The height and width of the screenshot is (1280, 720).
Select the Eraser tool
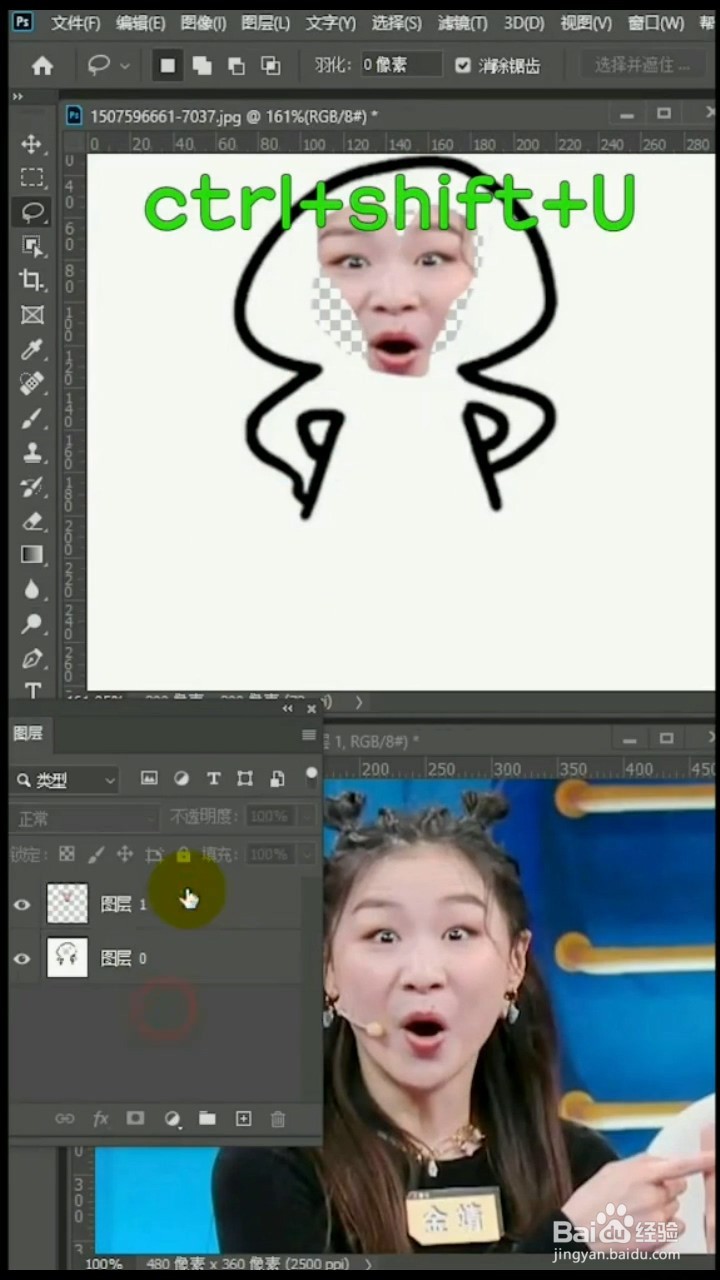click(32, 521)
